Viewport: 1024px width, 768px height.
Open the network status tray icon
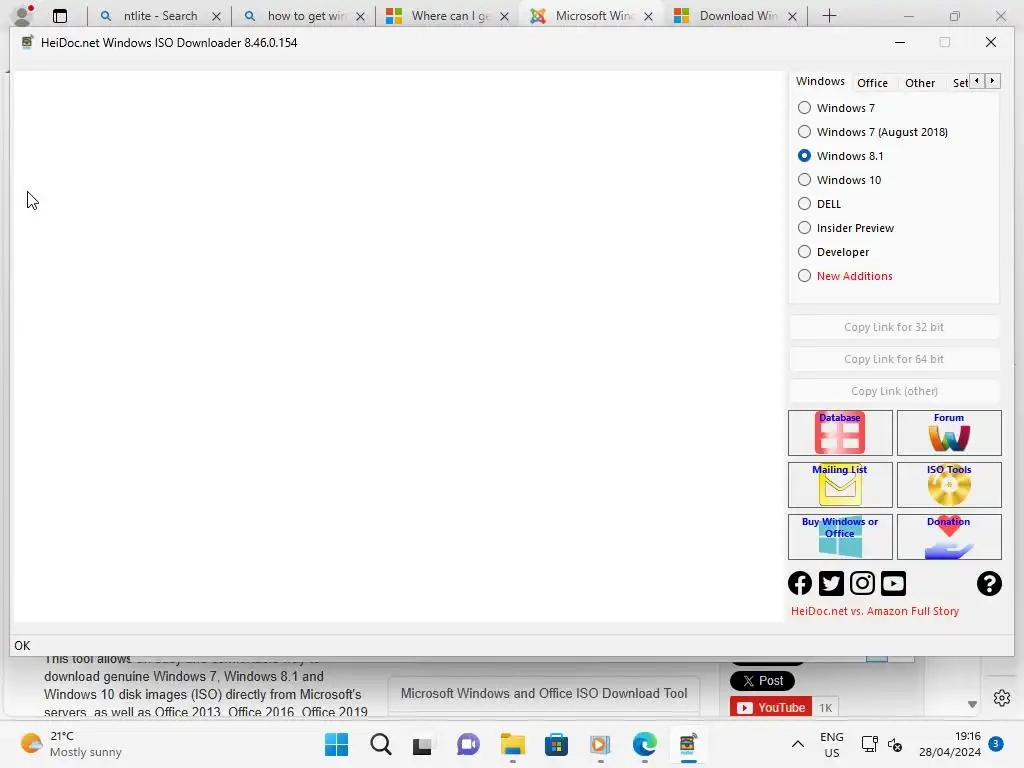pos(869,744)
